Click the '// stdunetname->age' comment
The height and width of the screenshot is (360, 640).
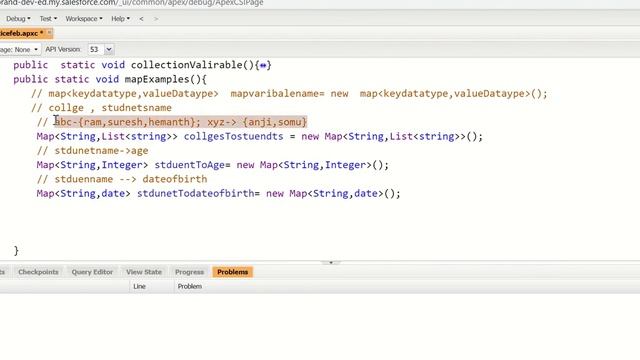[93, 151]
